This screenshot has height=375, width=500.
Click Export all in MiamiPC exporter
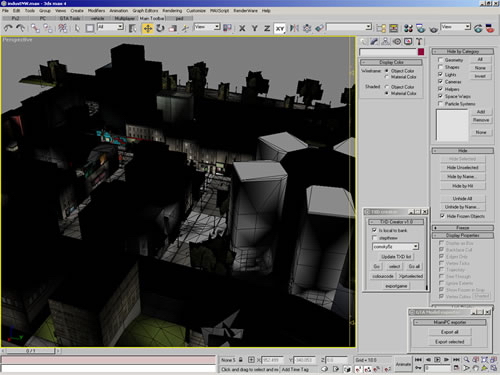coord(449,332)
